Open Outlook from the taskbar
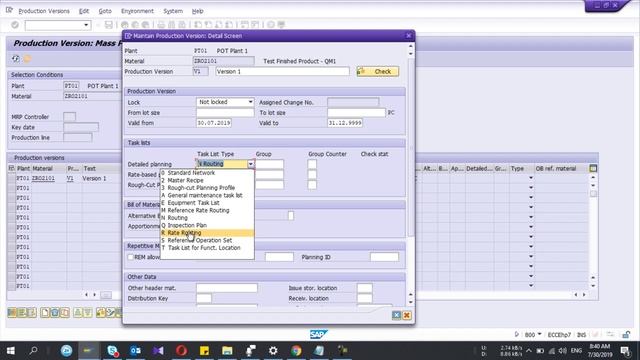 (135, 350)
